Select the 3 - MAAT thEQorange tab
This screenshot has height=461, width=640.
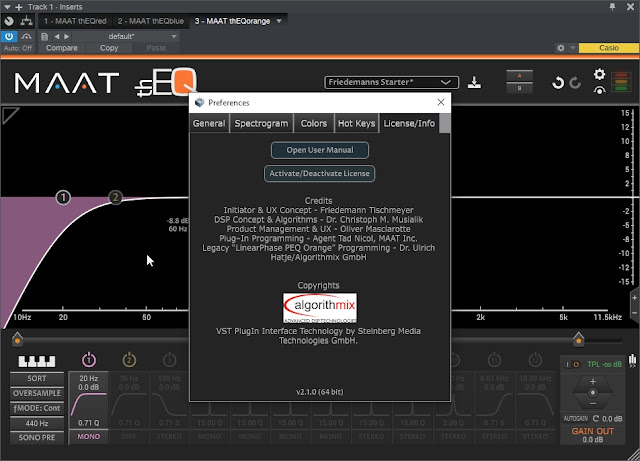[x=232, y=21]
